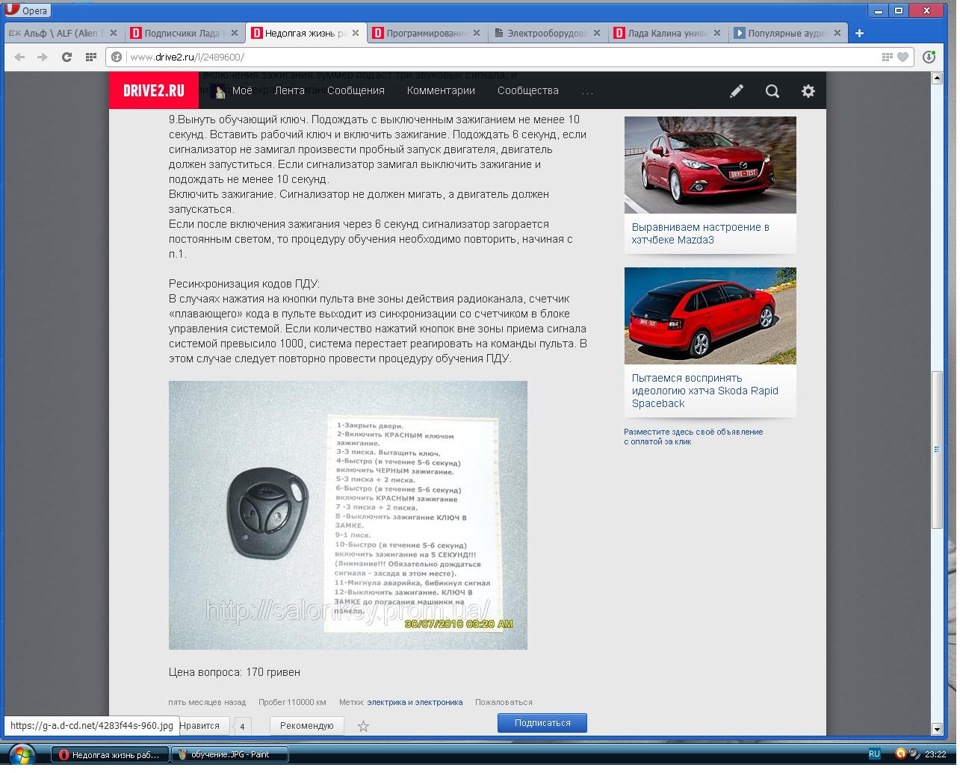Open Speed Dial grid icon

tap(91, 57)
